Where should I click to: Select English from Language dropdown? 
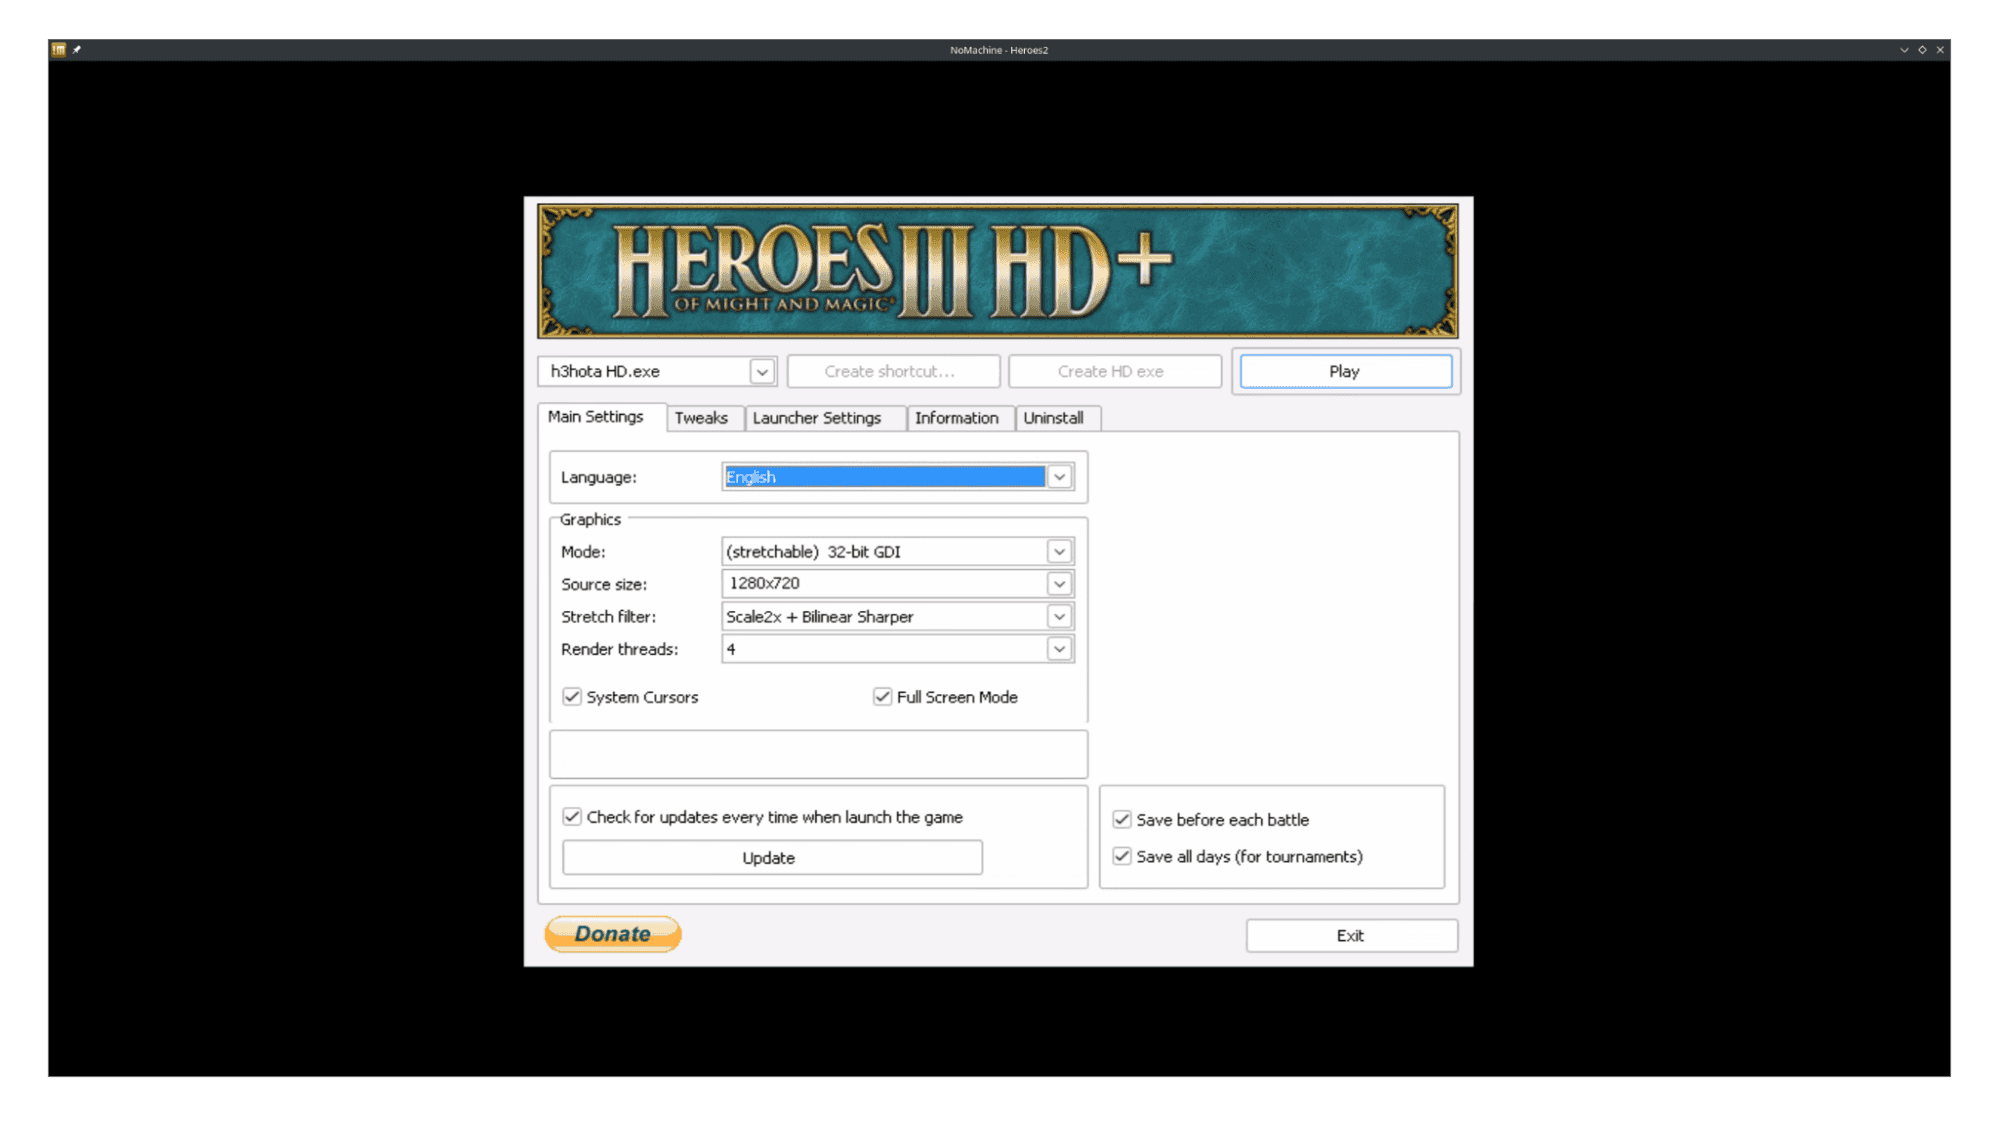pyautogui.click(x=892, y=476)
